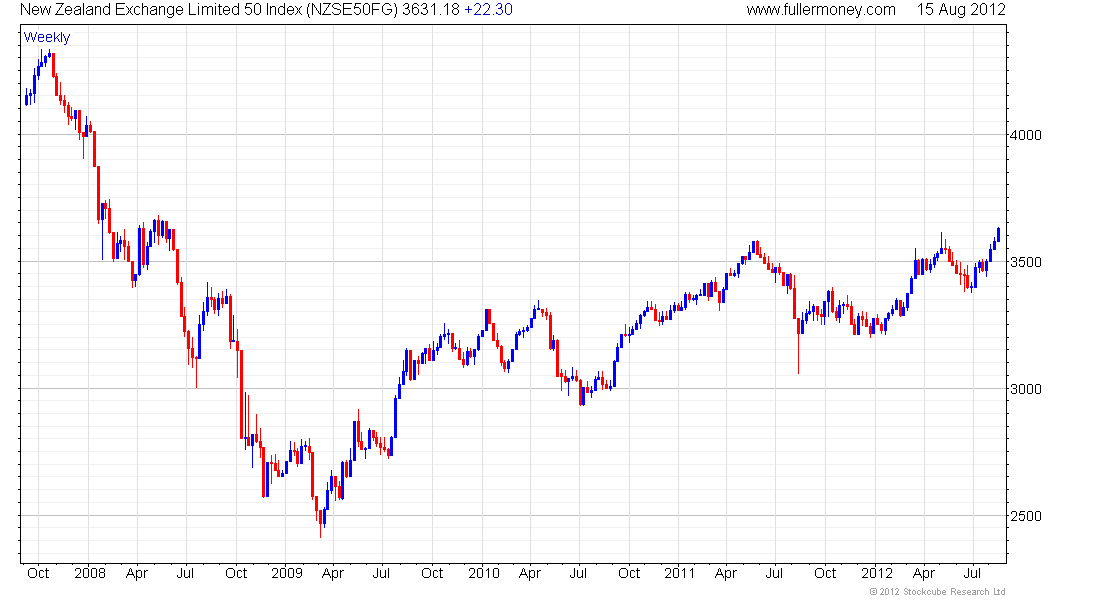The image size is (1100, 600).
Task: Click the latest blue candlestick at the far right
Action: (x=998, y=234)
